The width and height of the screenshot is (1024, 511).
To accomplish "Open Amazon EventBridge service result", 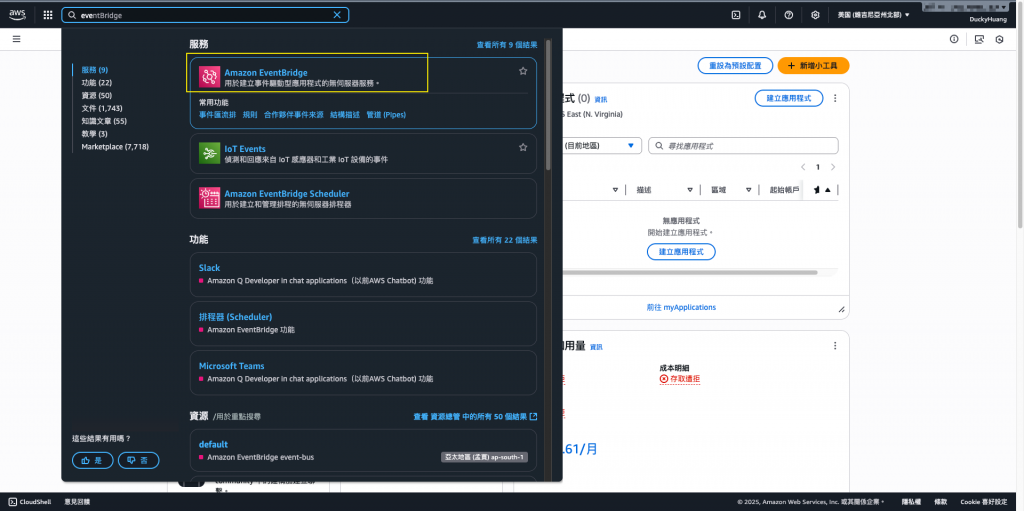I will tap(266, 73).
